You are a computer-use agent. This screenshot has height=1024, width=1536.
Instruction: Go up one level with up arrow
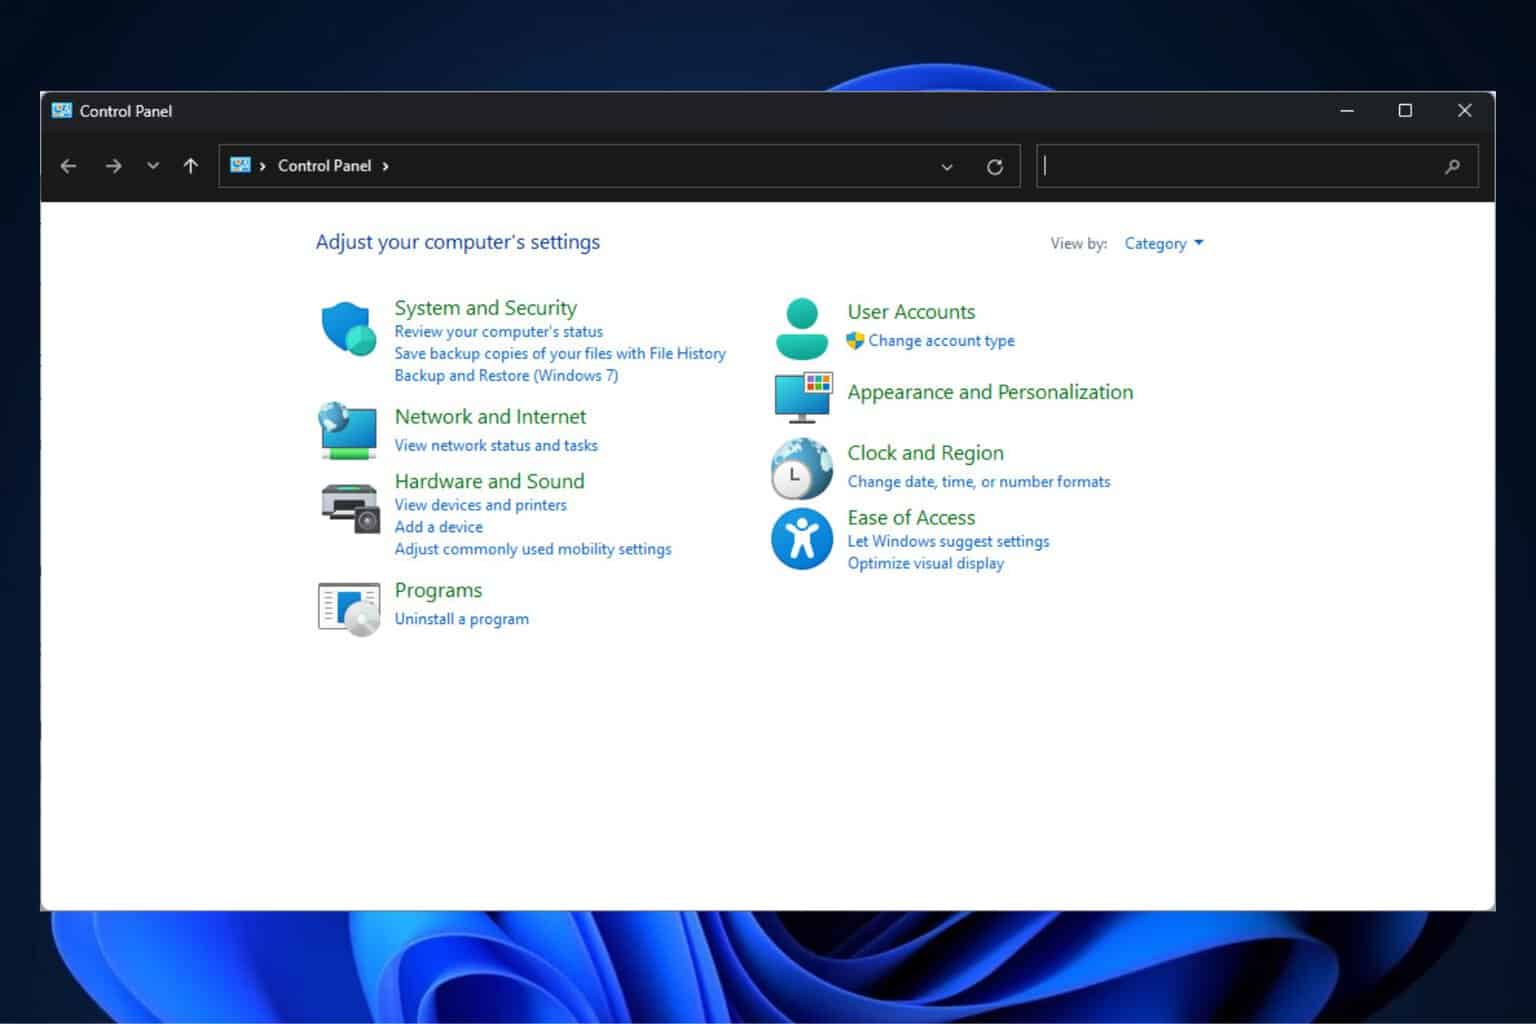coord(191,166)
